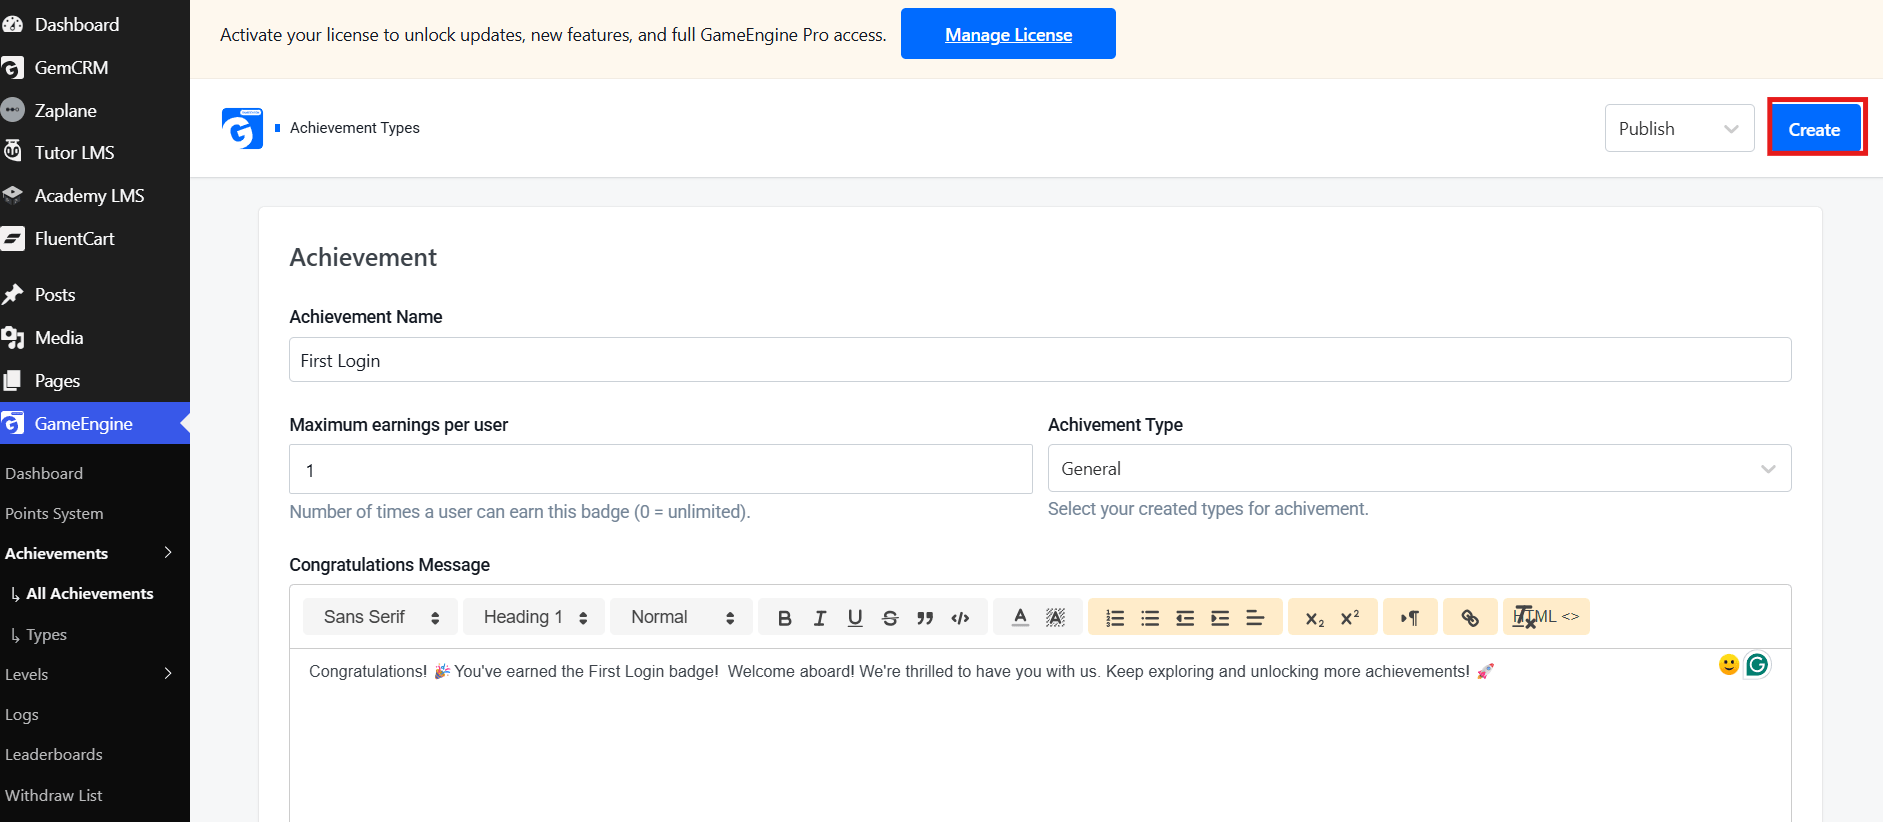The height and width of the screenshot is (822, 1883).
Task: Focus the Maximum earnings per user field
Action: click(x=661, y=469)
